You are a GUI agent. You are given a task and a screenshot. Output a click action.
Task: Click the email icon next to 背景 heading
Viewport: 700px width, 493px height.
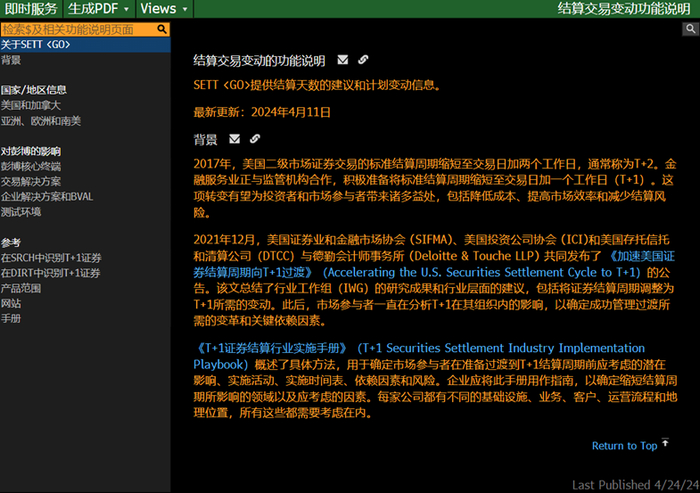pos(234,139)
